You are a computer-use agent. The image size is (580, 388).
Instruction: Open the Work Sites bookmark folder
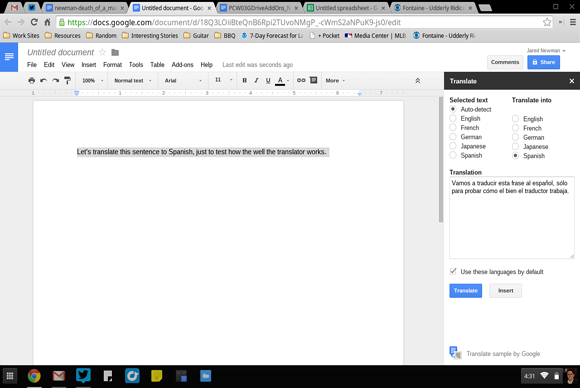21,36
